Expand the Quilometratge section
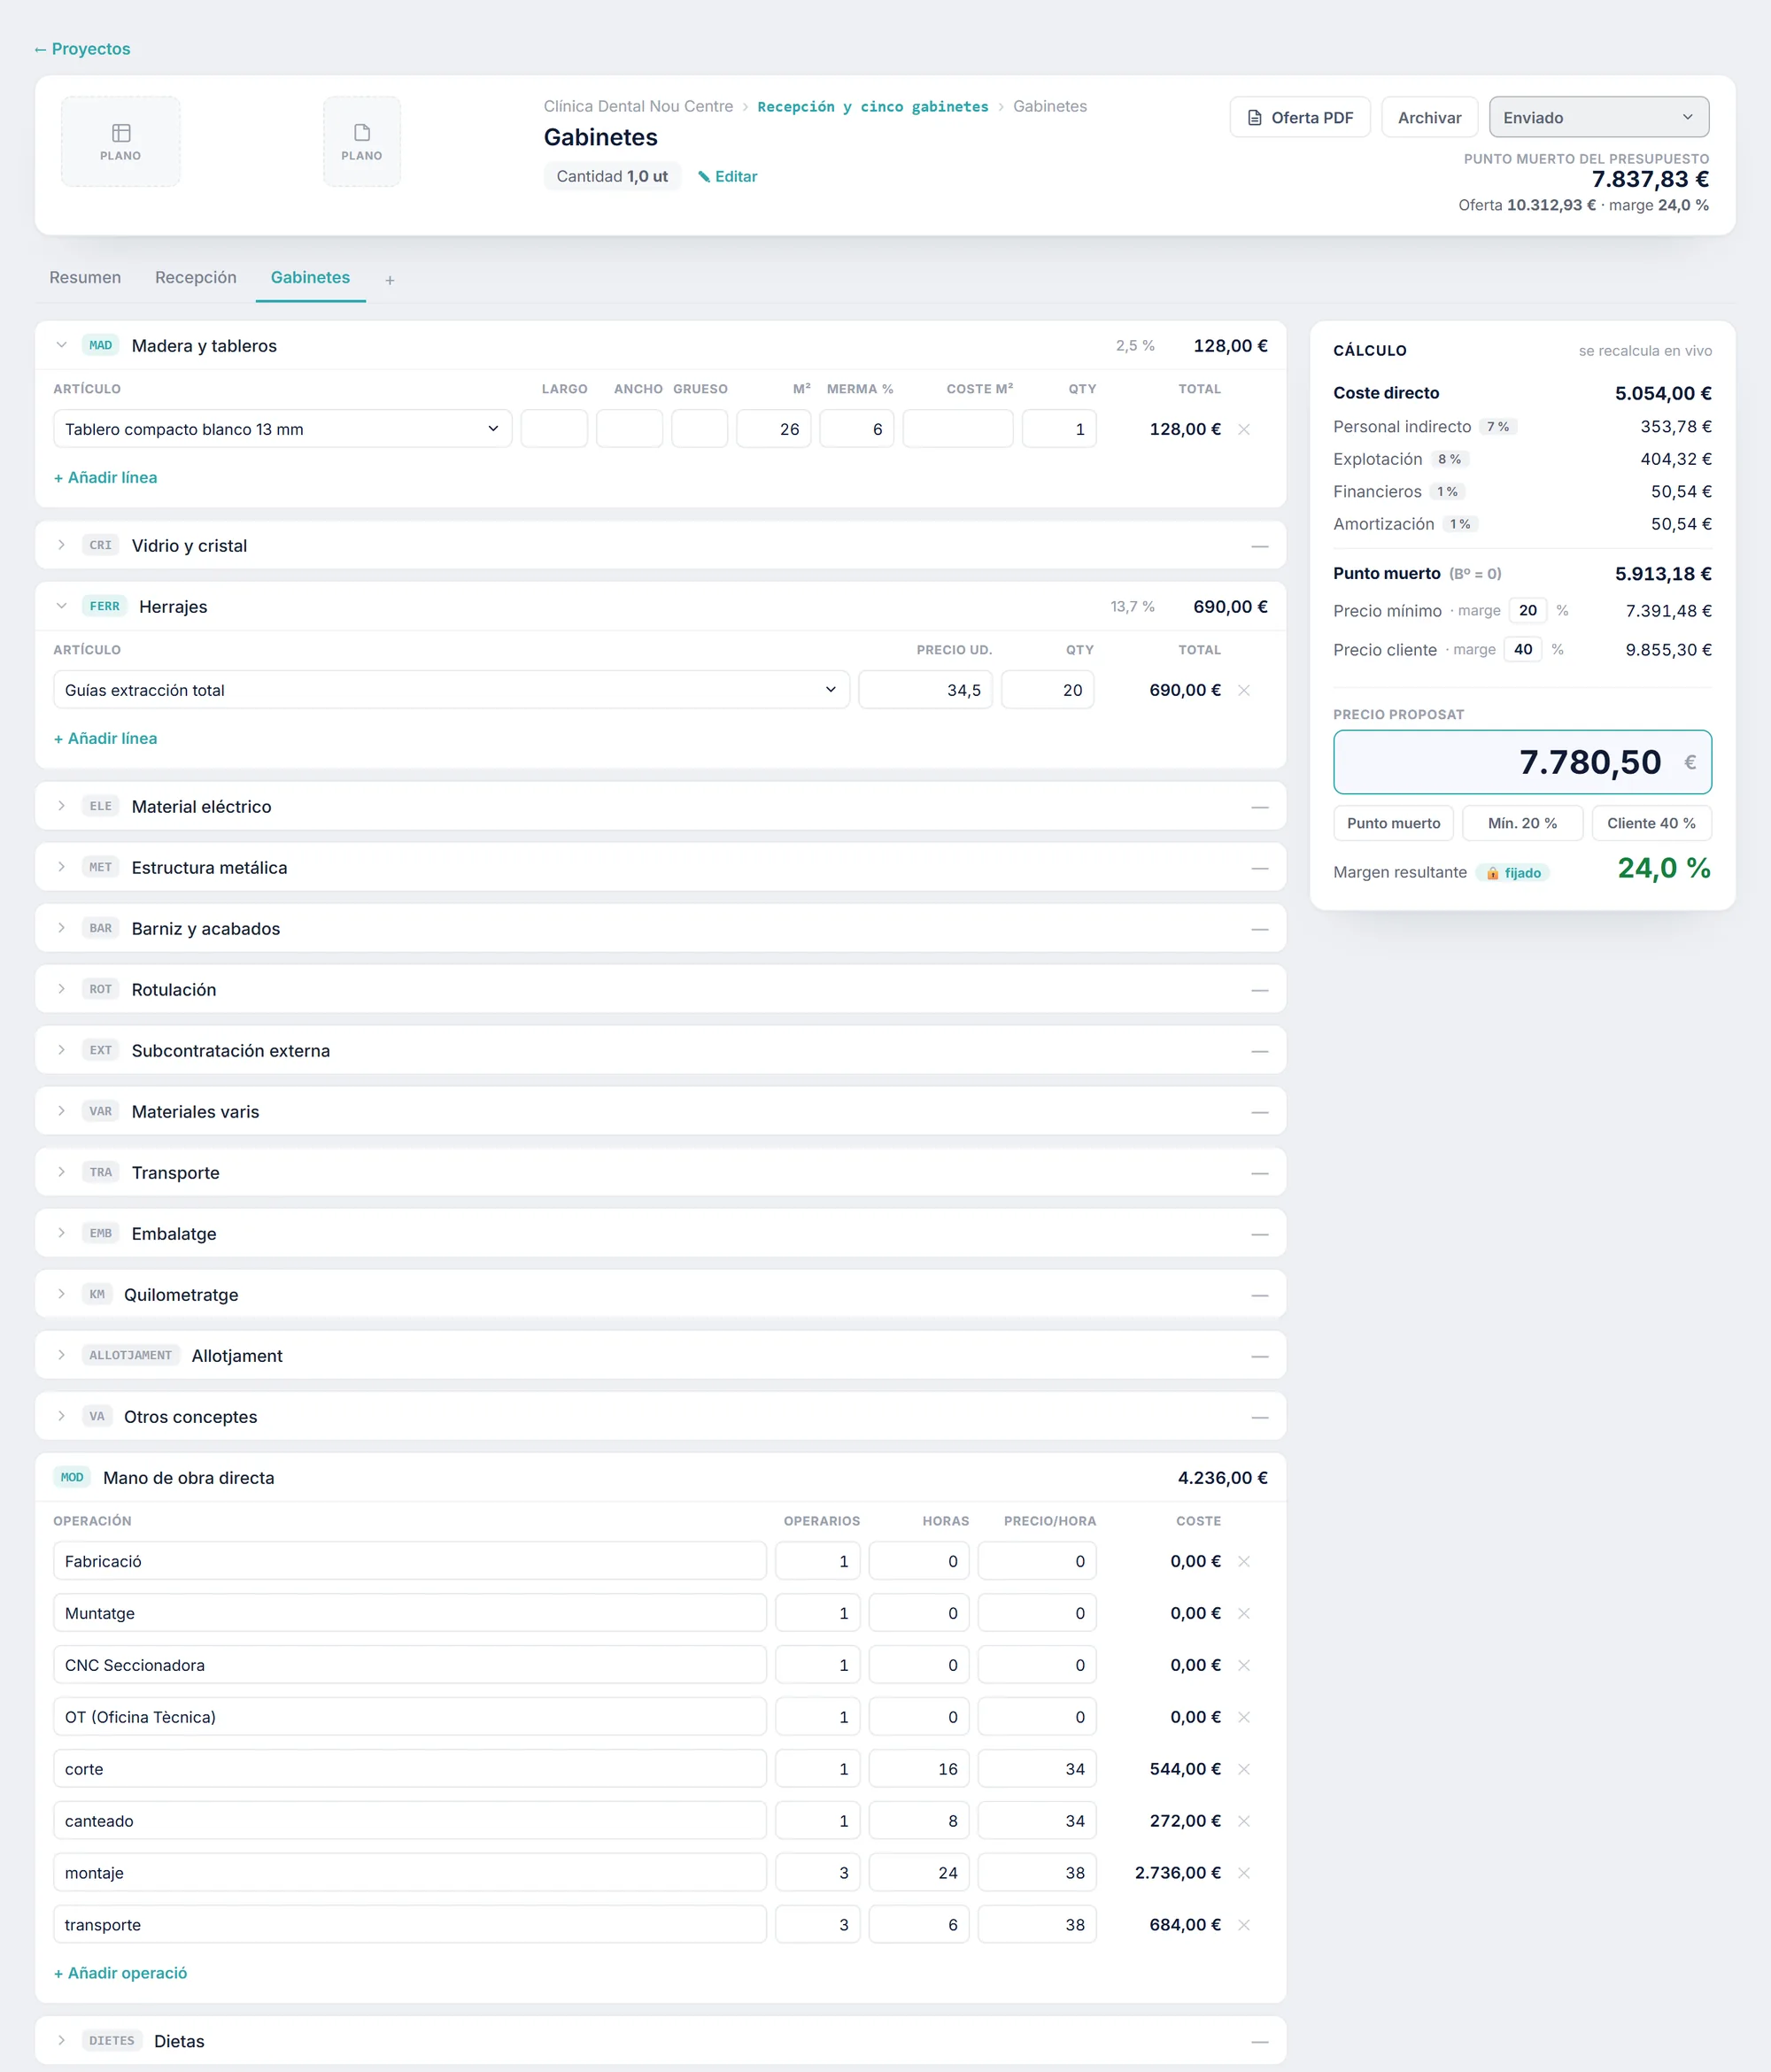 click(61, 1294)
